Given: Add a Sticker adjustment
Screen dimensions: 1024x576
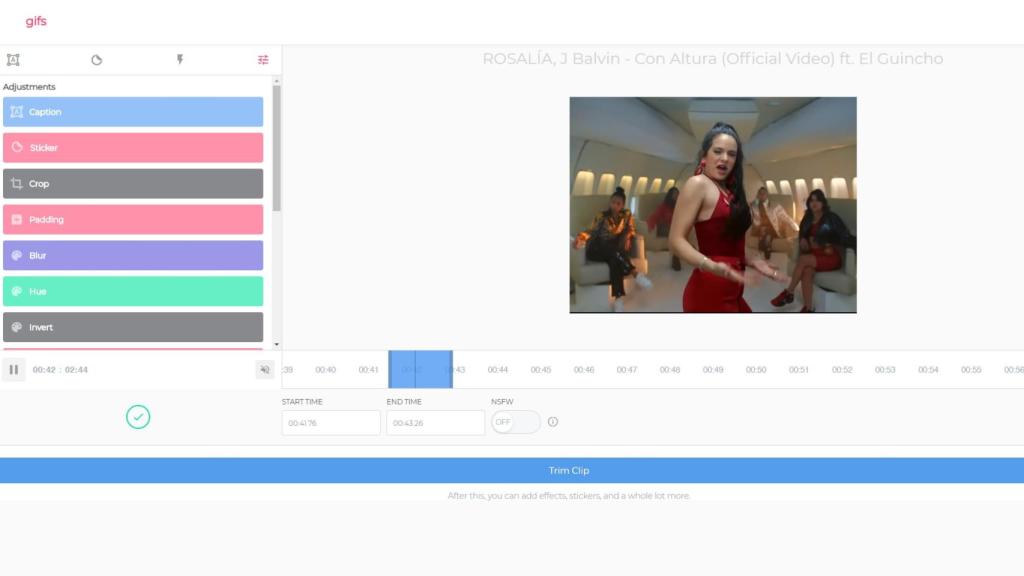Looking at the screenshot, I should pyautogui.click(x=133, y=148).
